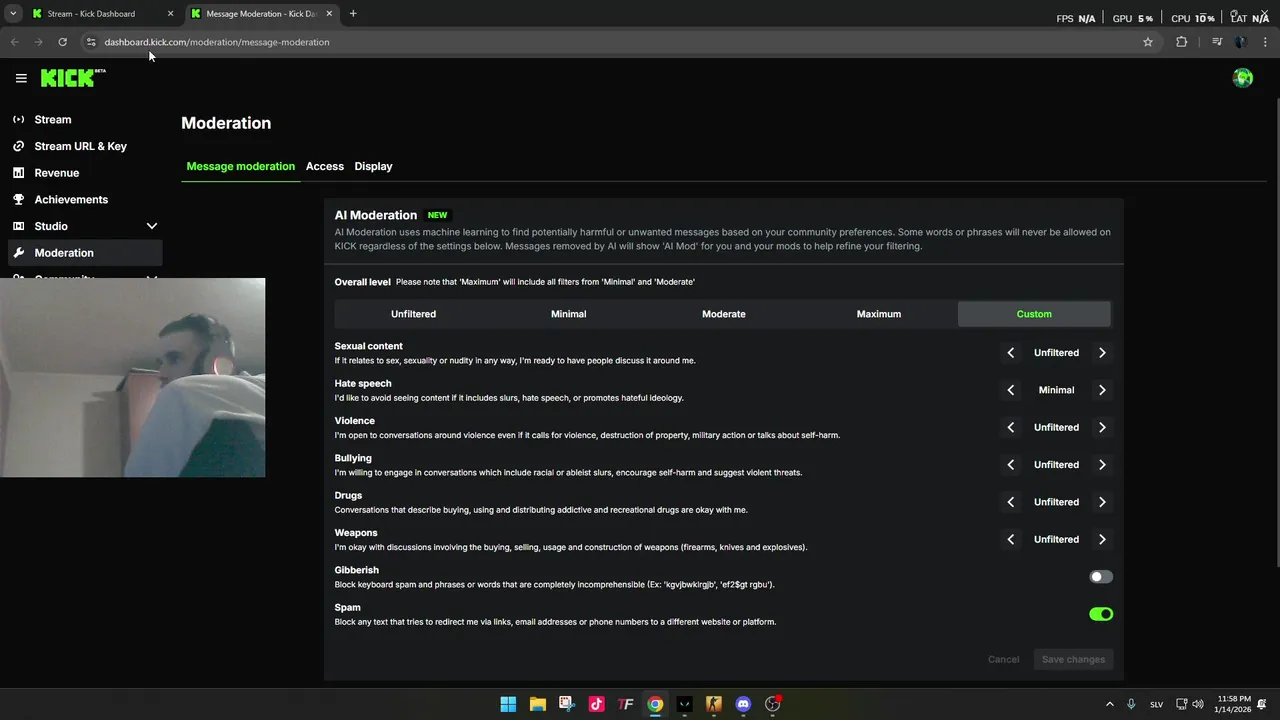Screen dimensions: 1280x720
Task: Open the tab search dropdown in Chrome
Action: click(13, 14)
